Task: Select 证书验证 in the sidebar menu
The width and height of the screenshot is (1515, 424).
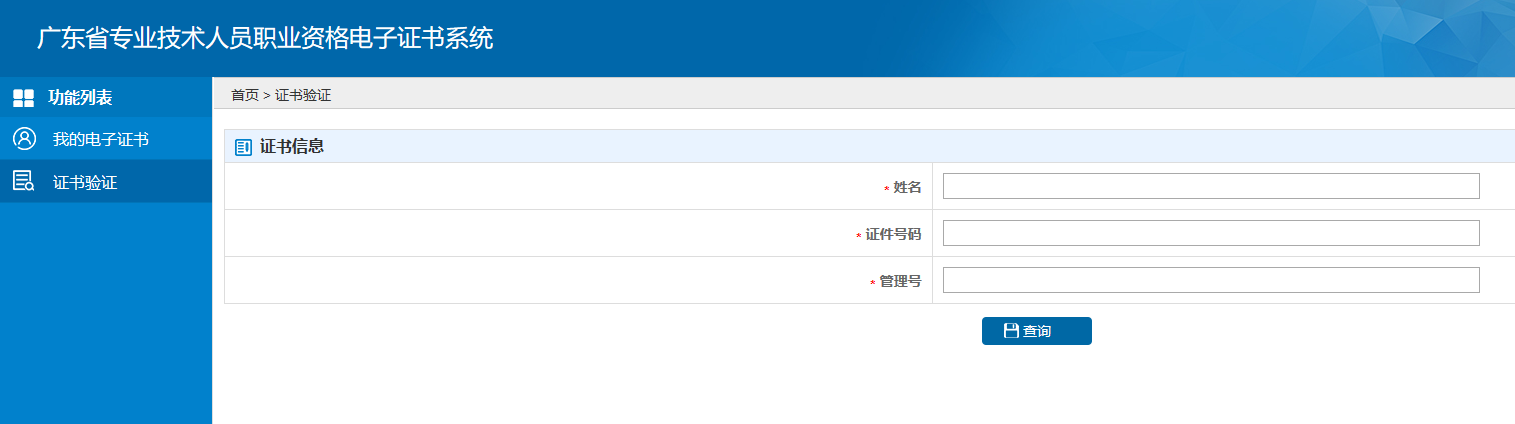Action: pos(85,183)
